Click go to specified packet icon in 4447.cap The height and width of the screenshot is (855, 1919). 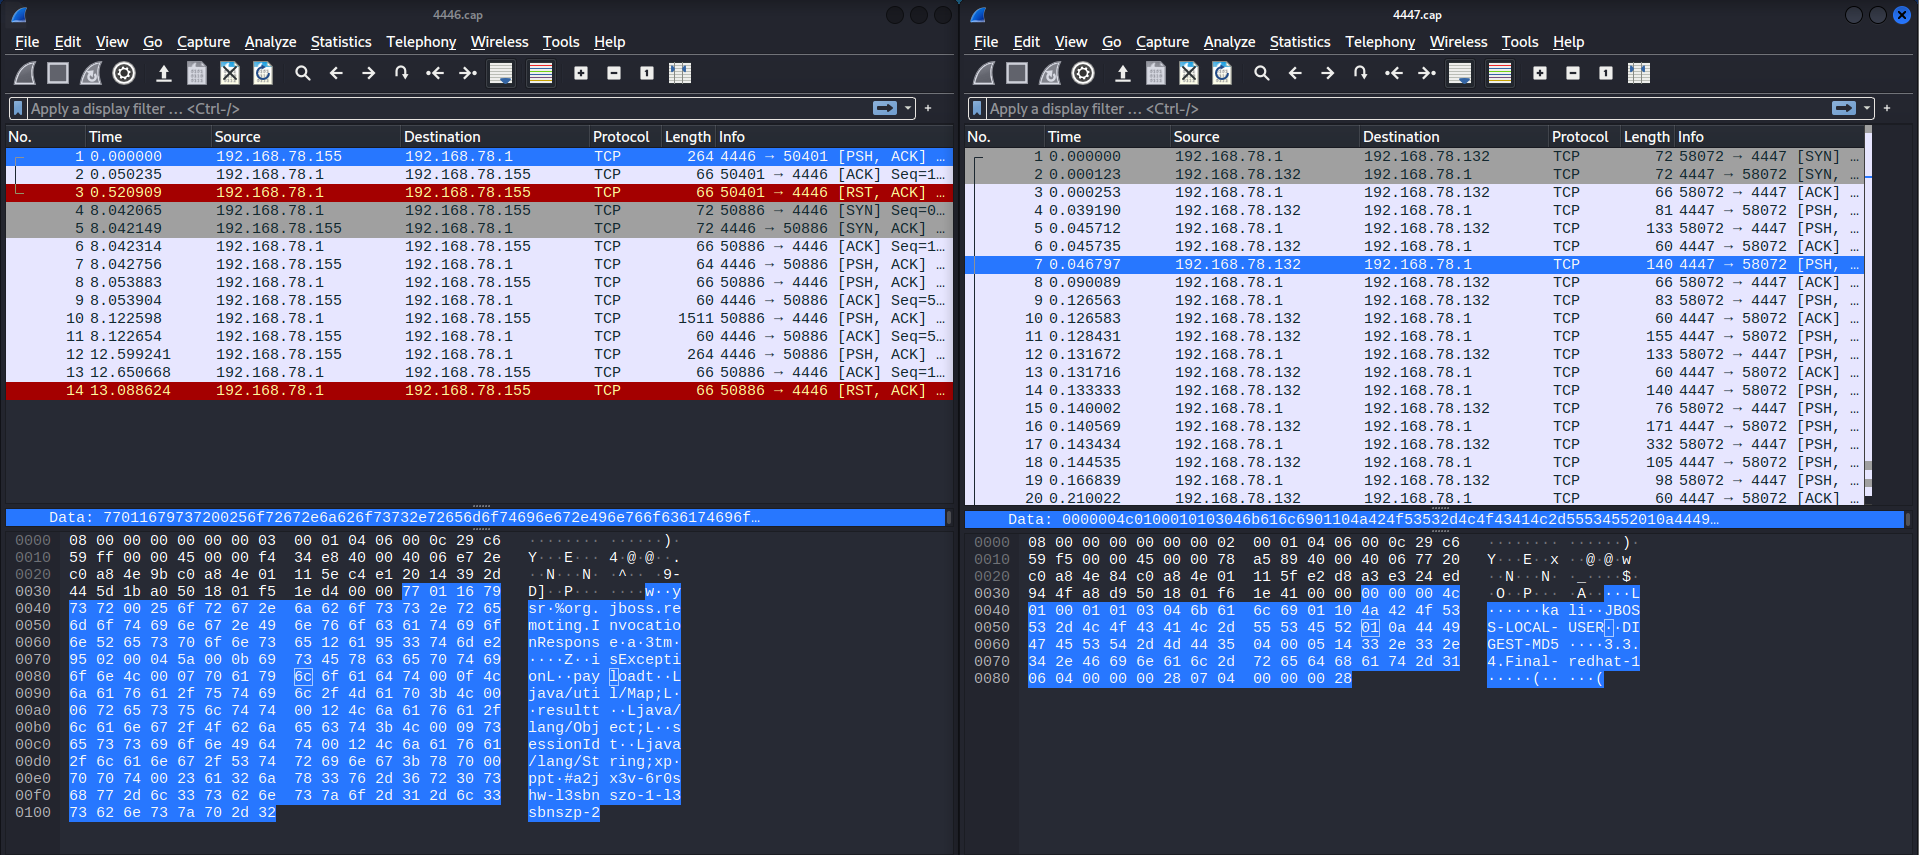[1360, 73]
